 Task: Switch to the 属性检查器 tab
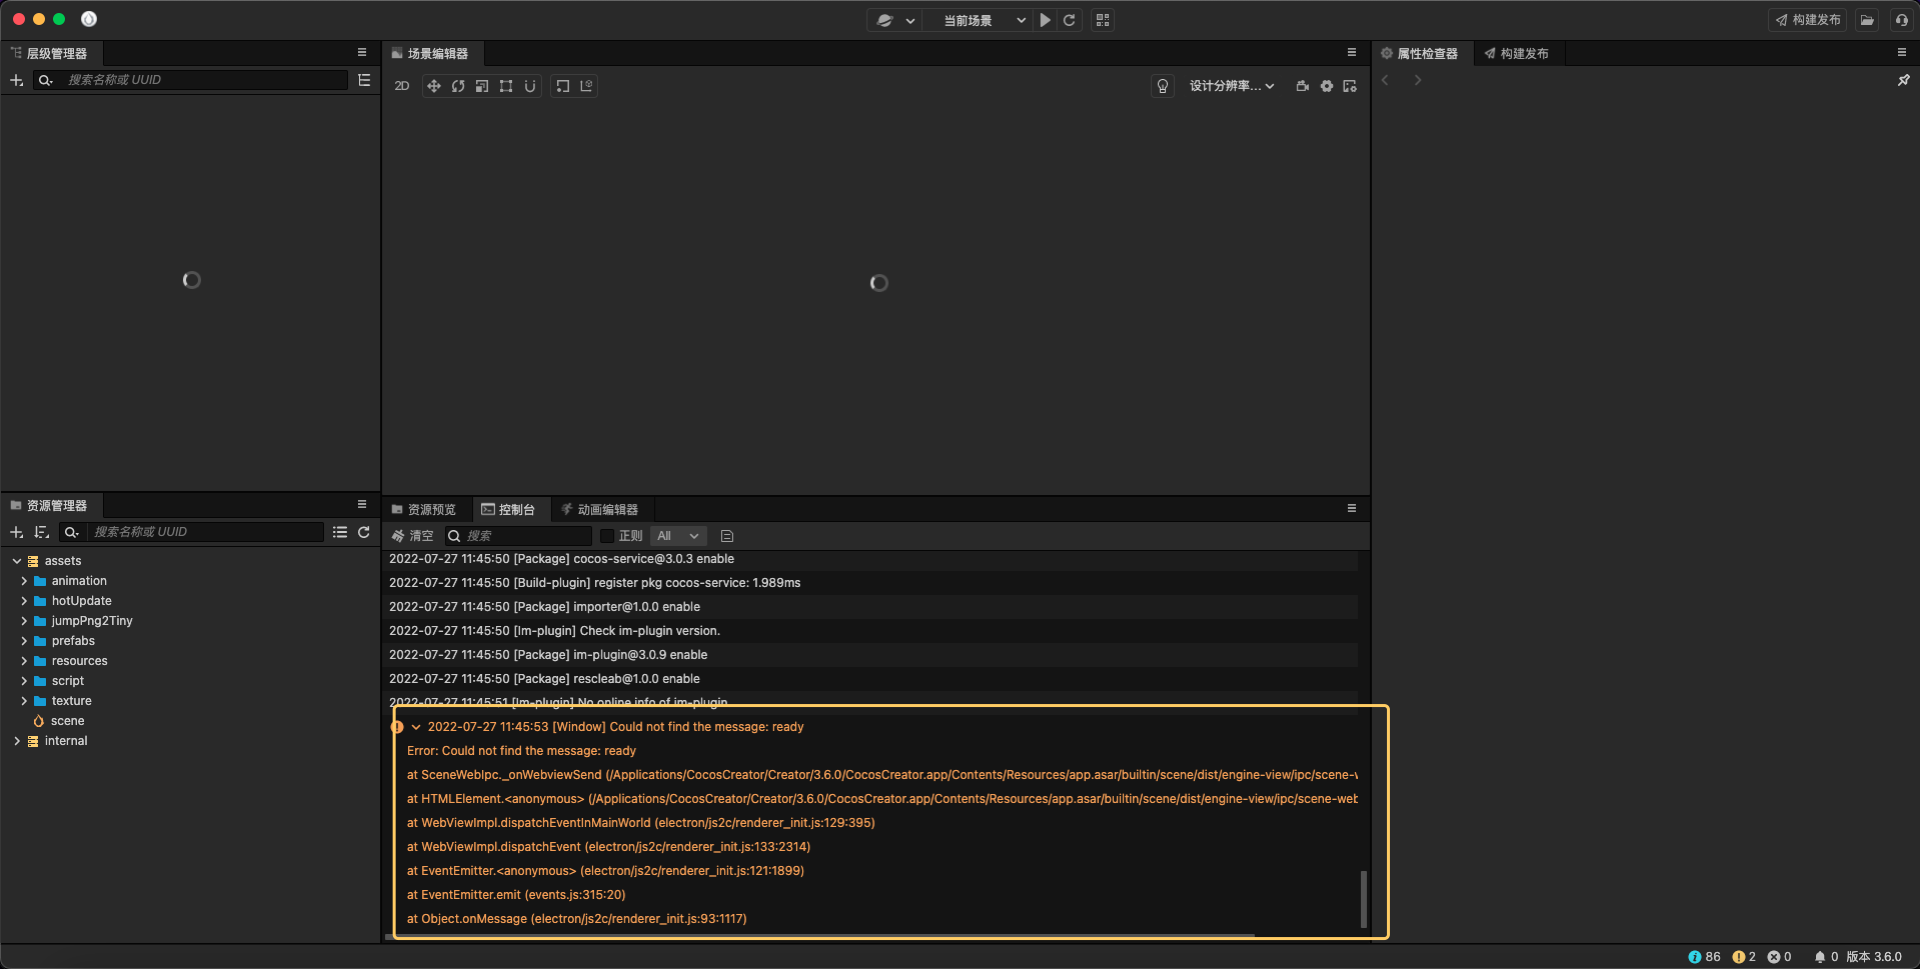pyautogui.click(x=1420, y=53)
